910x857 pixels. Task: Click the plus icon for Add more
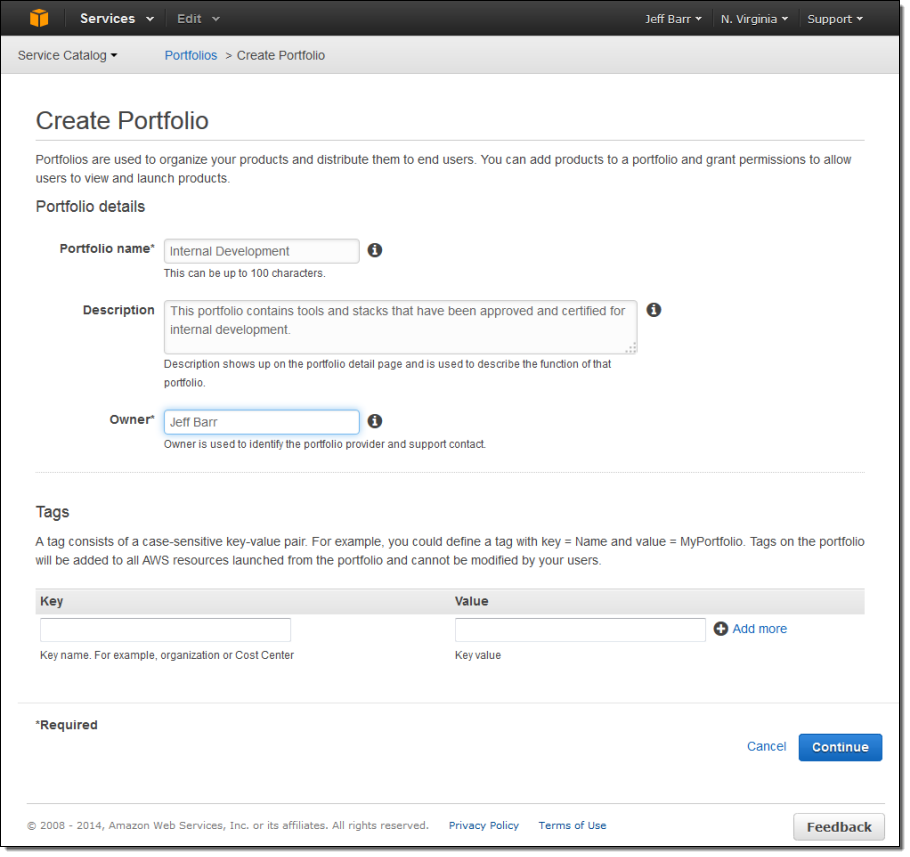pos(721,629)
